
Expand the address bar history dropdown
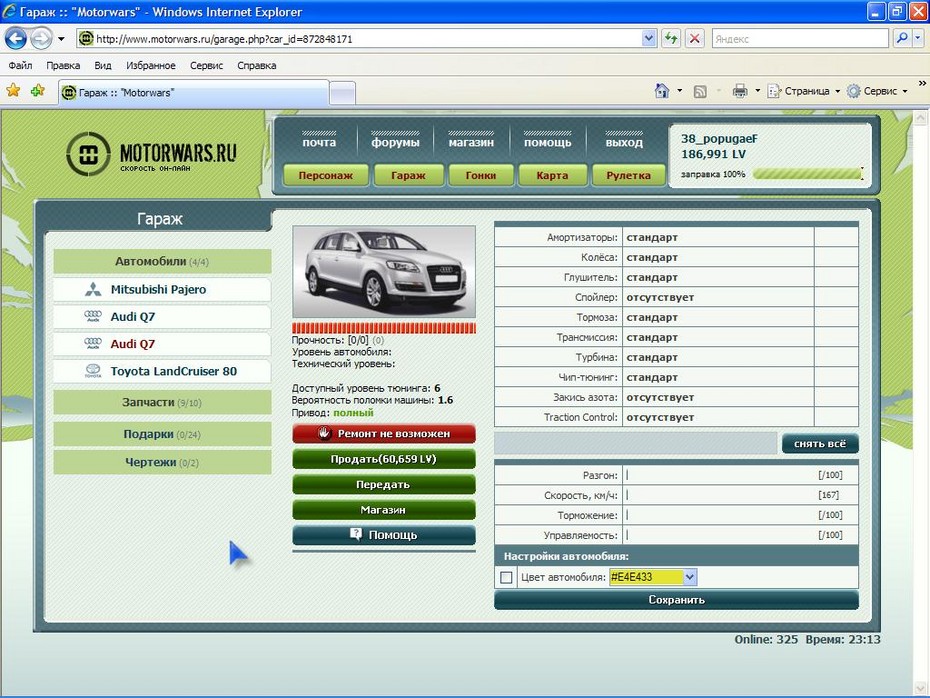click(649, 39)
